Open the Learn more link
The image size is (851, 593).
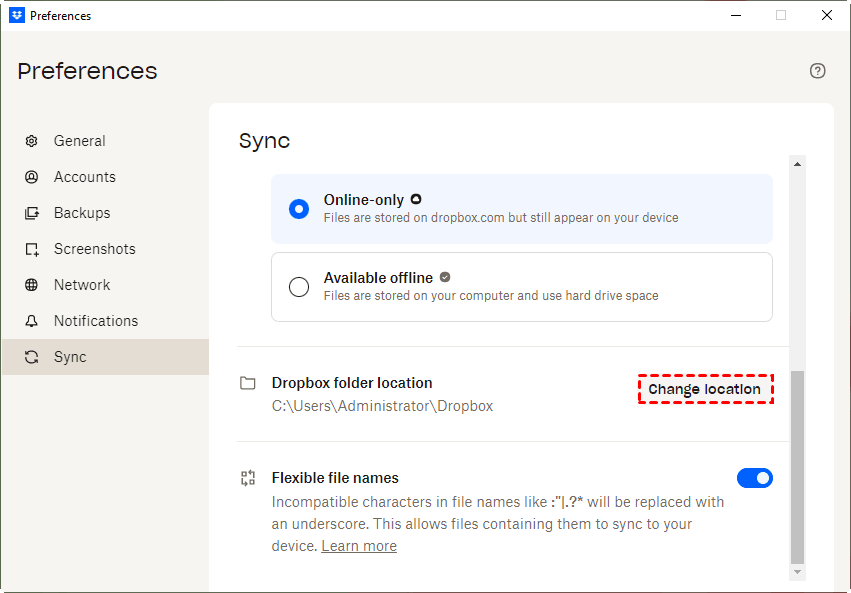359,546
